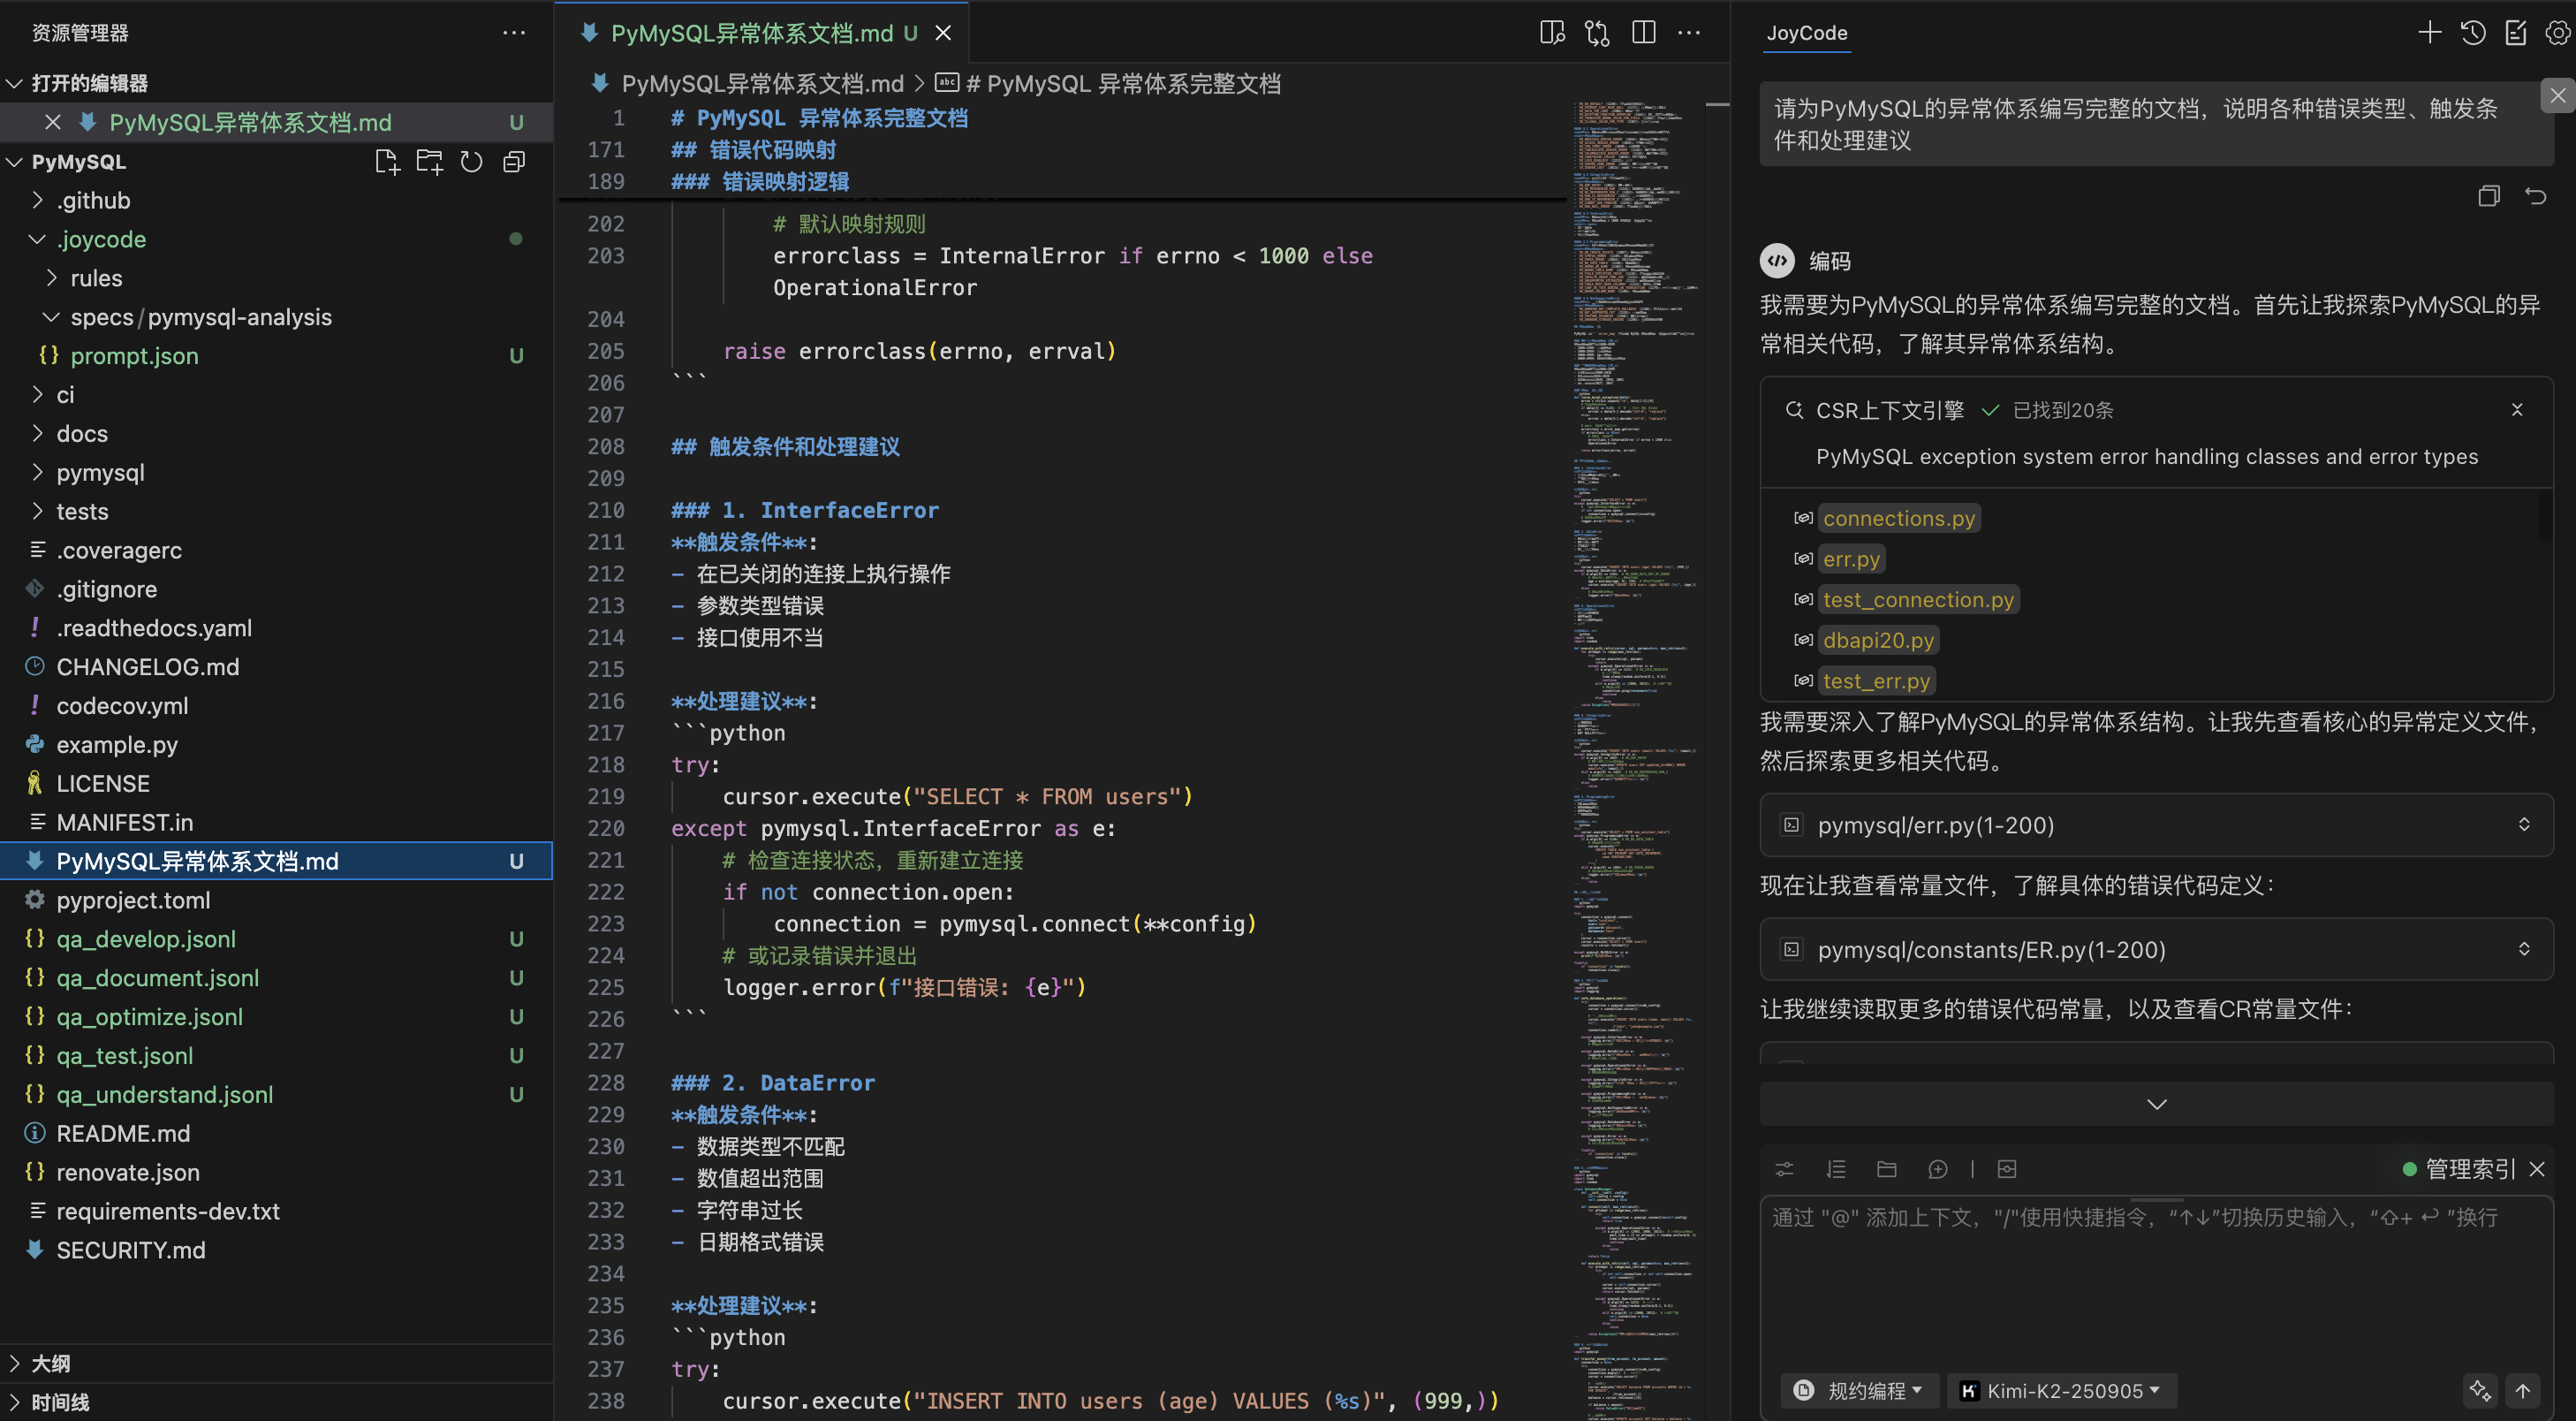Close the 管理索引 status indicator
The image size is (2576, 1421).
[x=2537, y=1169]
